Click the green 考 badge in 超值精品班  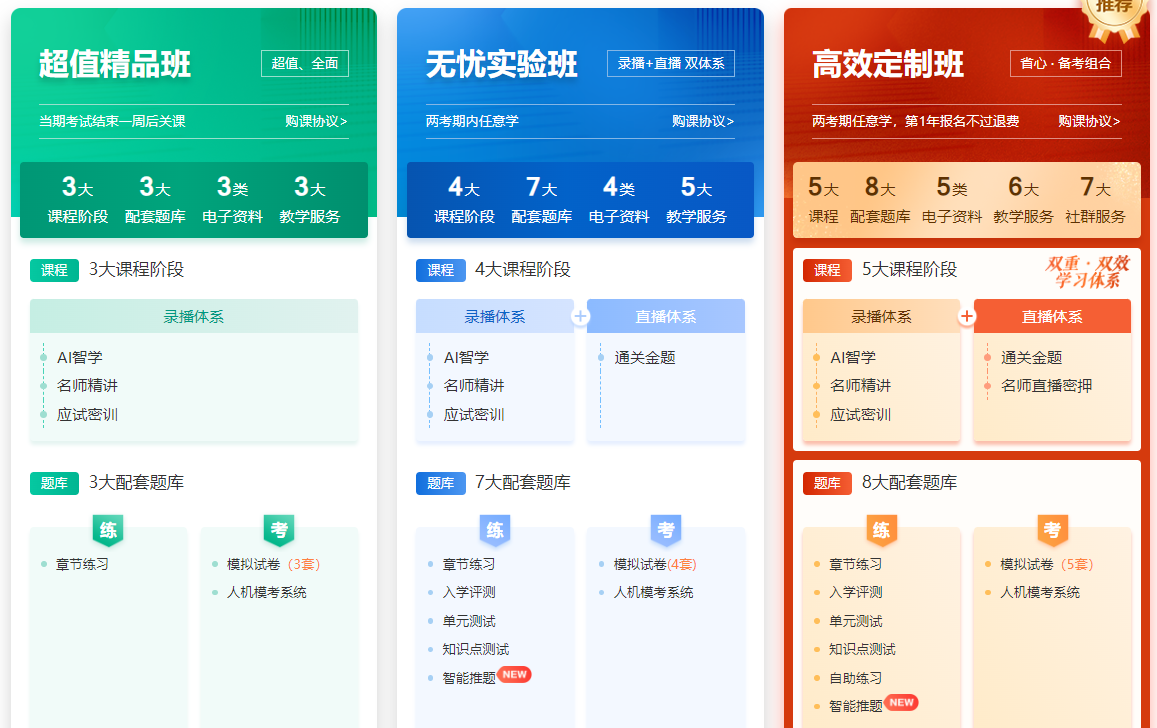tap(279, 530)
